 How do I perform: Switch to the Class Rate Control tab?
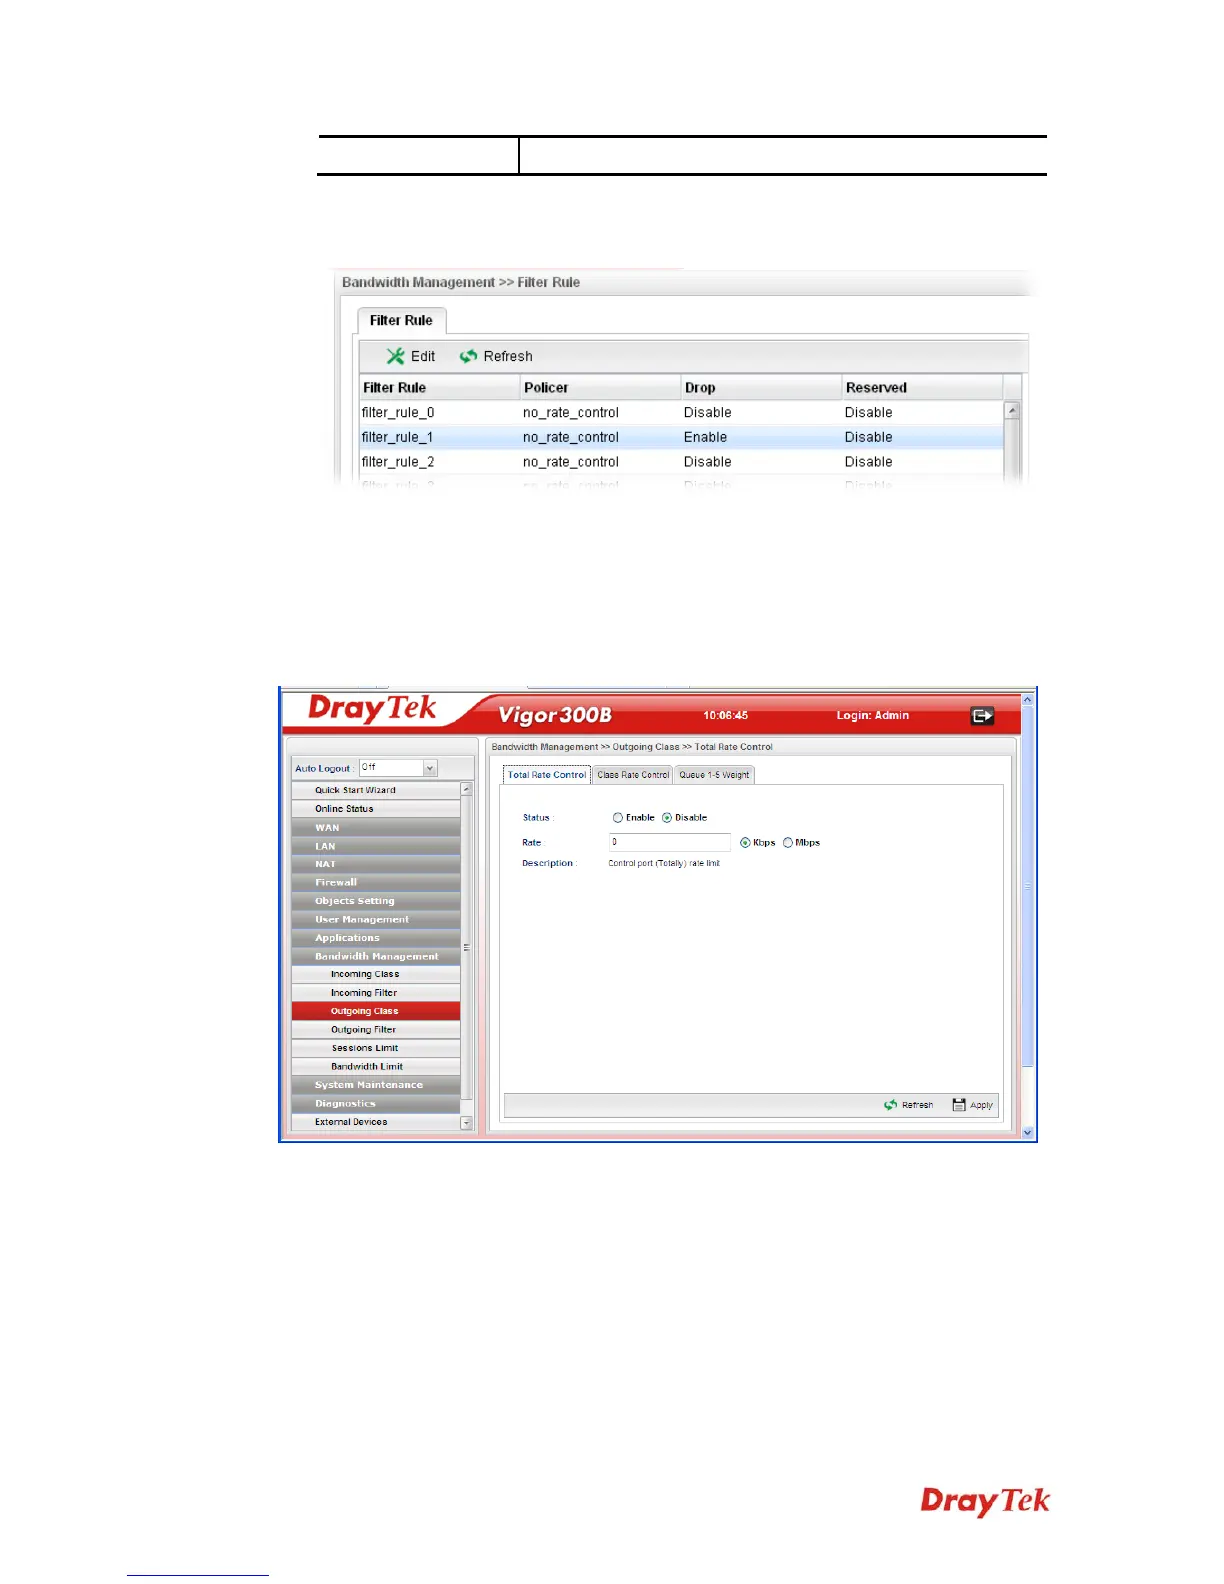click(633, 775)
